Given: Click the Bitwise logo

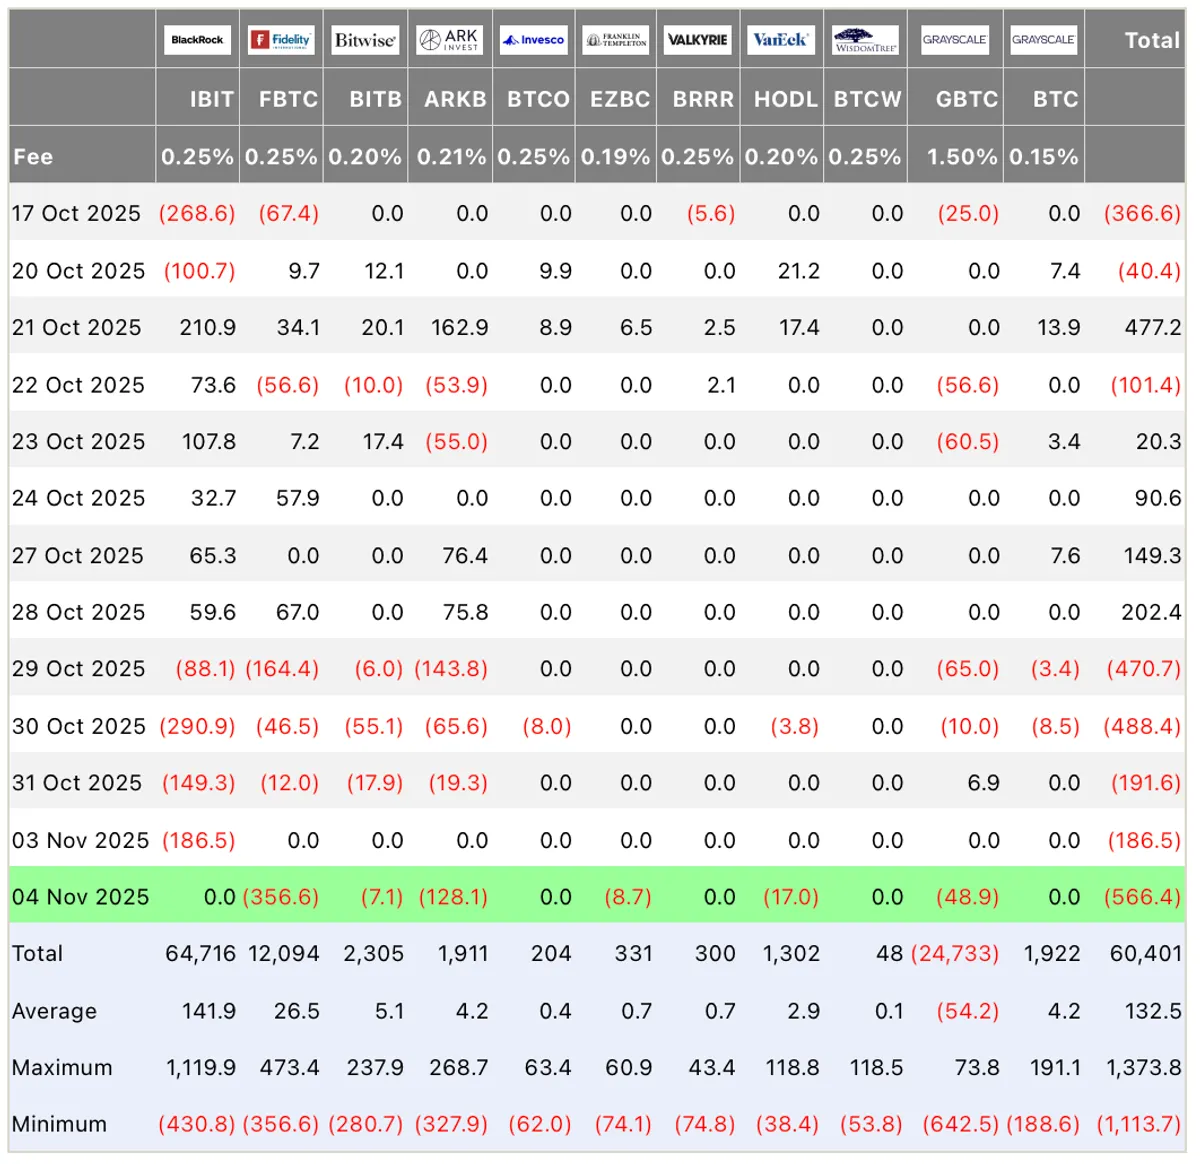Looking at the screenshot, I should [x=365, y=40].
